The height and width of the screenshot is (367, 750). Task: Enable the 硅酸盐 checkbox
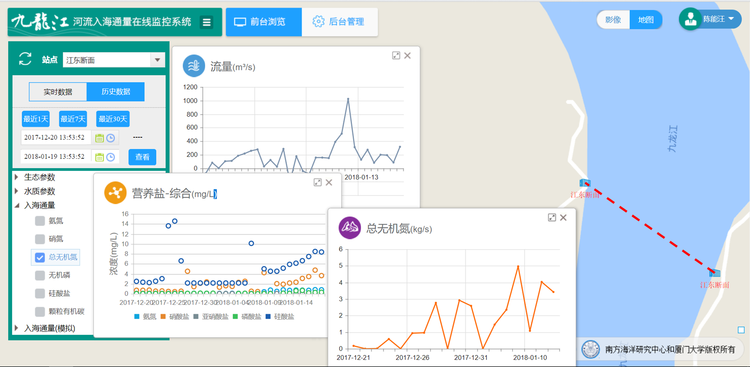click(x=40, y=293)
